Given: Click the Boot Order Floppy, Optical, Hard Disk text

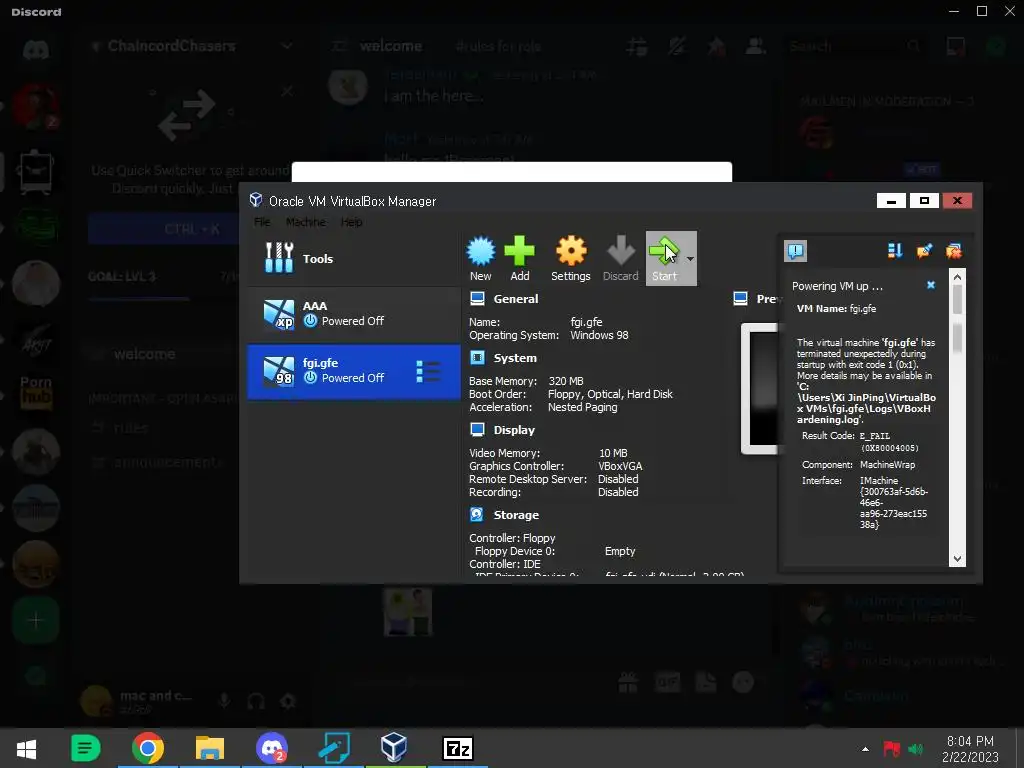Looking at the screenshot, I should pyautogui.click(x=610, y=394).
